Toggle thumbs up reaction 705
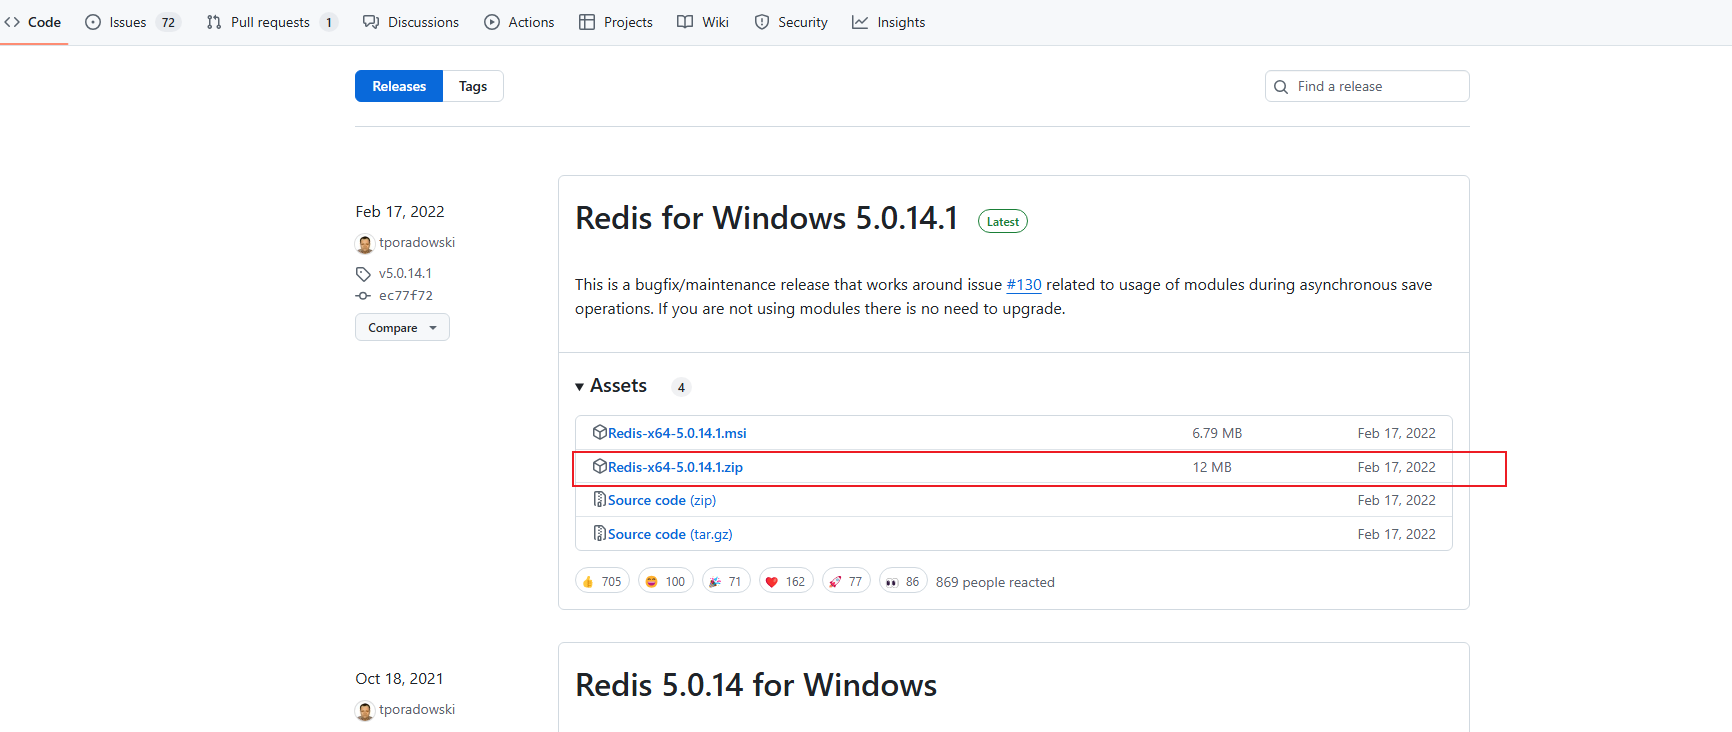This screenshot has height=732, width=1732. pyautogui.click(x=602, y=581)
